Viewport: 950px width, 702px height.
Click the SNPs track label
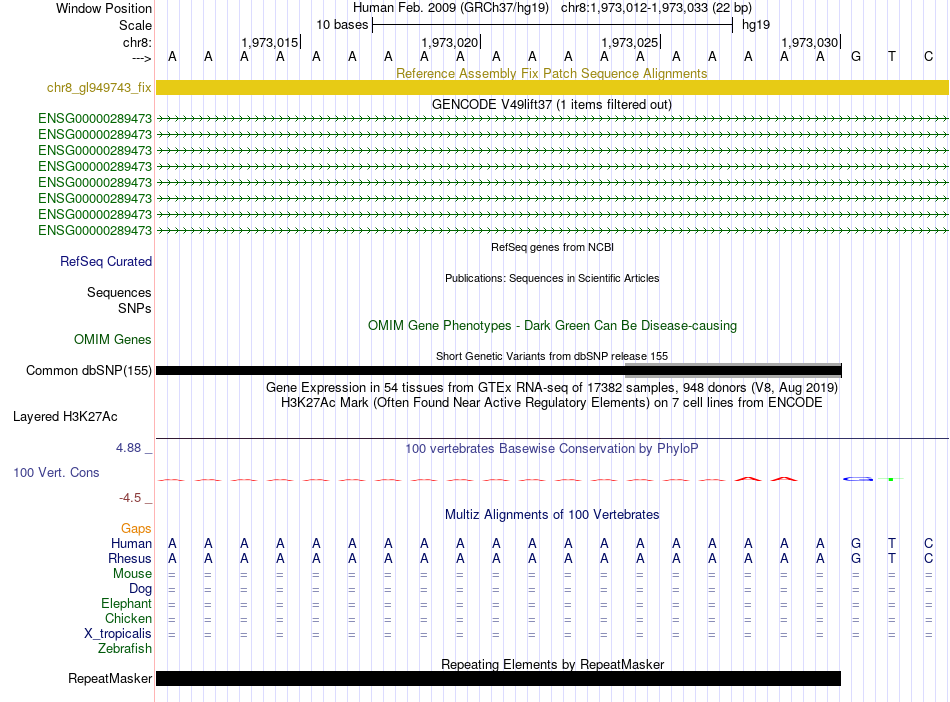(135, 308)
